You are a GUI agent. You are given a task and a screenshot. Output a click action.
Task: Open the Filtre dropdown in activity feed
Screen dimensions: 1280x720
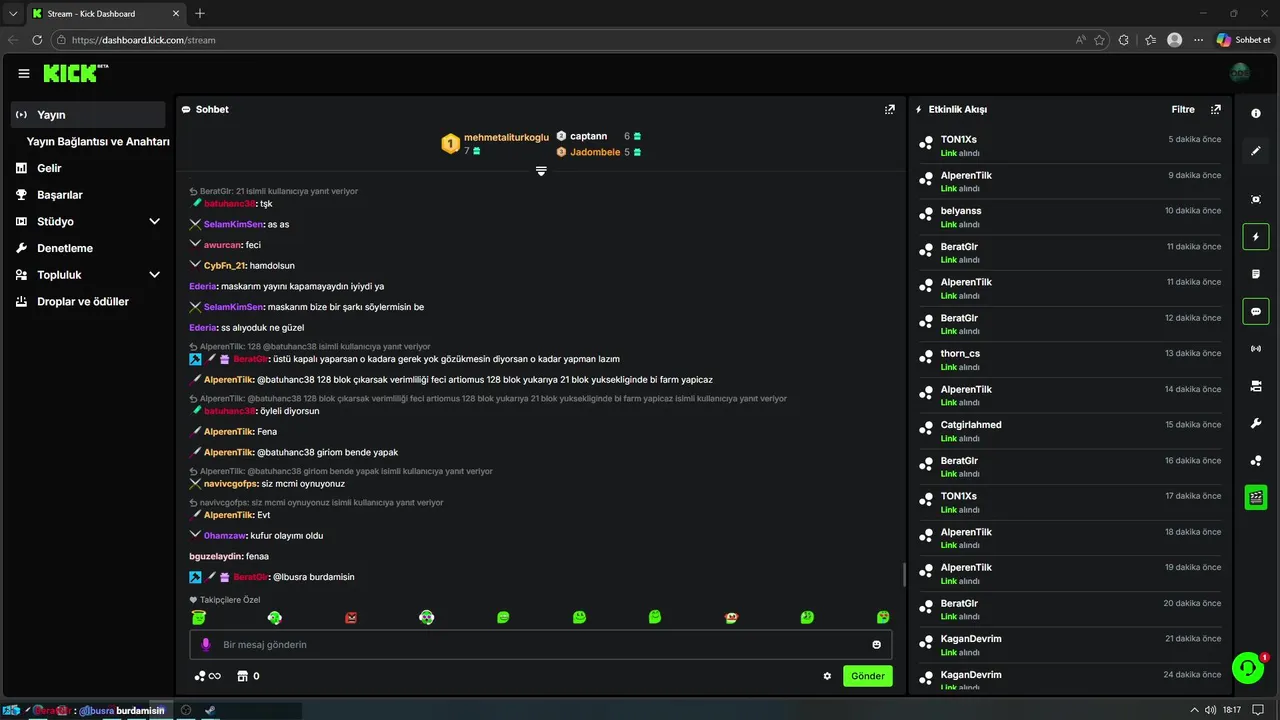(x=1183, y=110)
